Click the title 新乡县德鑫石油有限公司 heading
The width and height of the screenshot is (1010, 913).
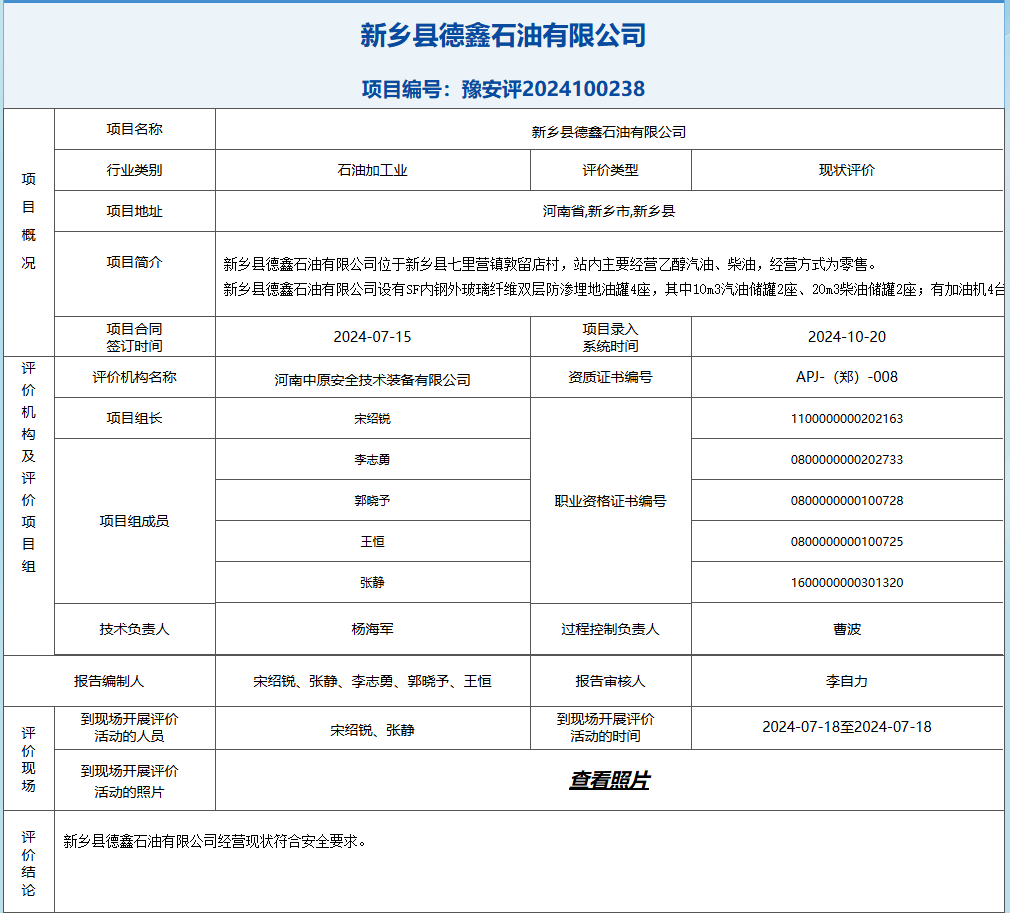[x=503, y=35]
